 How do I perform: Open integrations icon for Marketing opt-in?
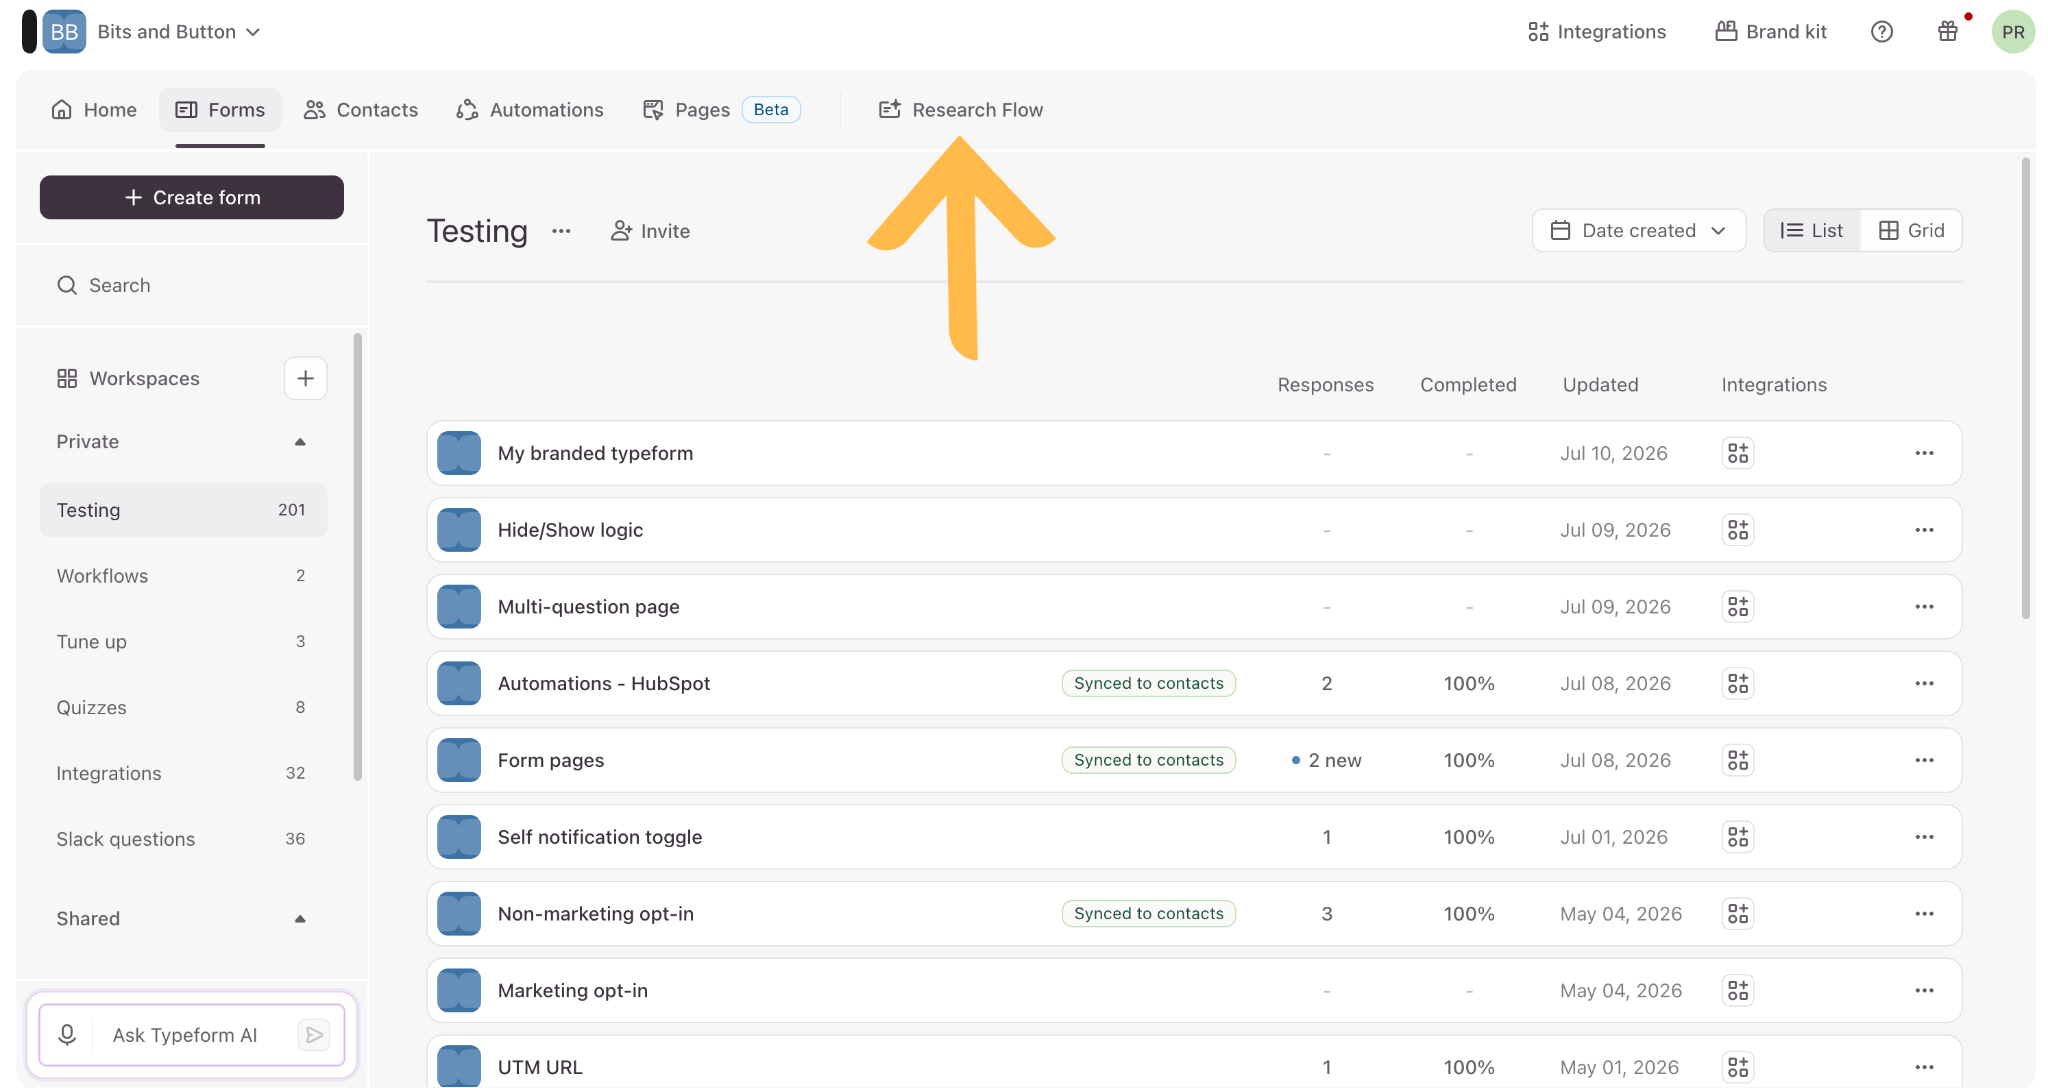coord(1738,991)
